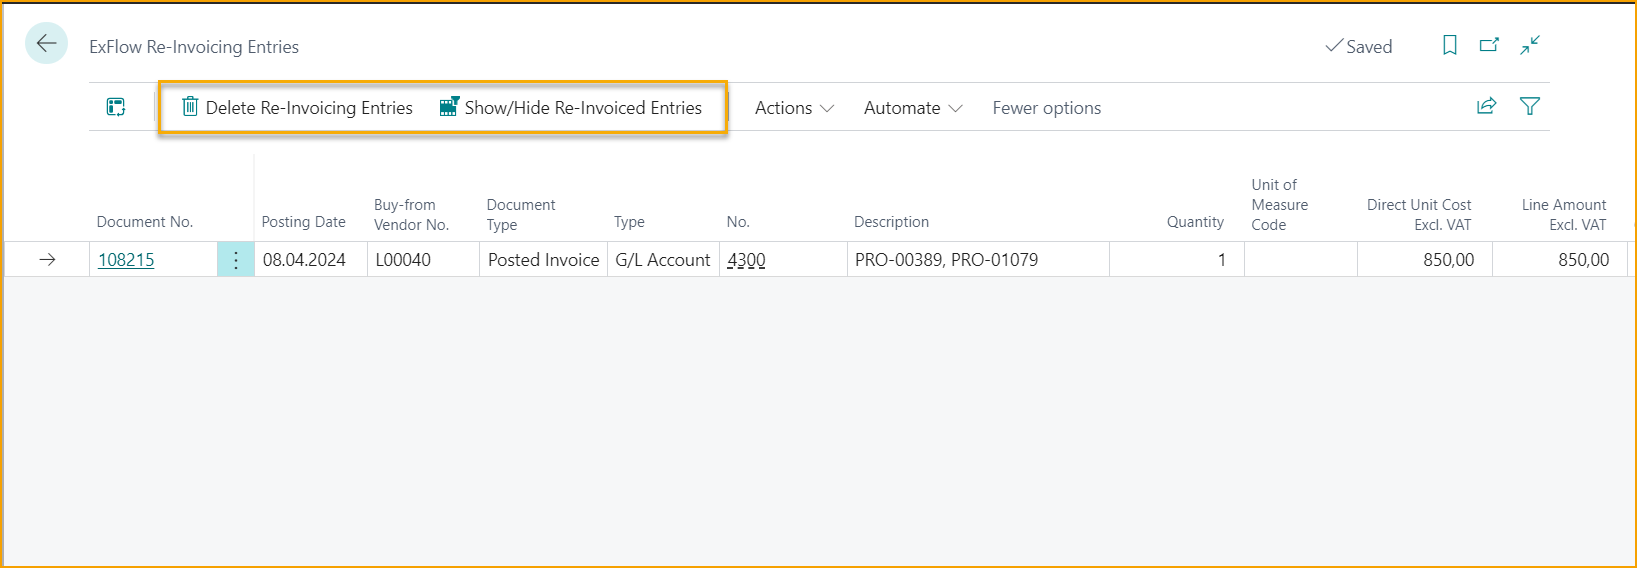Click Unit of Measure Code header

click(1279, 204)
